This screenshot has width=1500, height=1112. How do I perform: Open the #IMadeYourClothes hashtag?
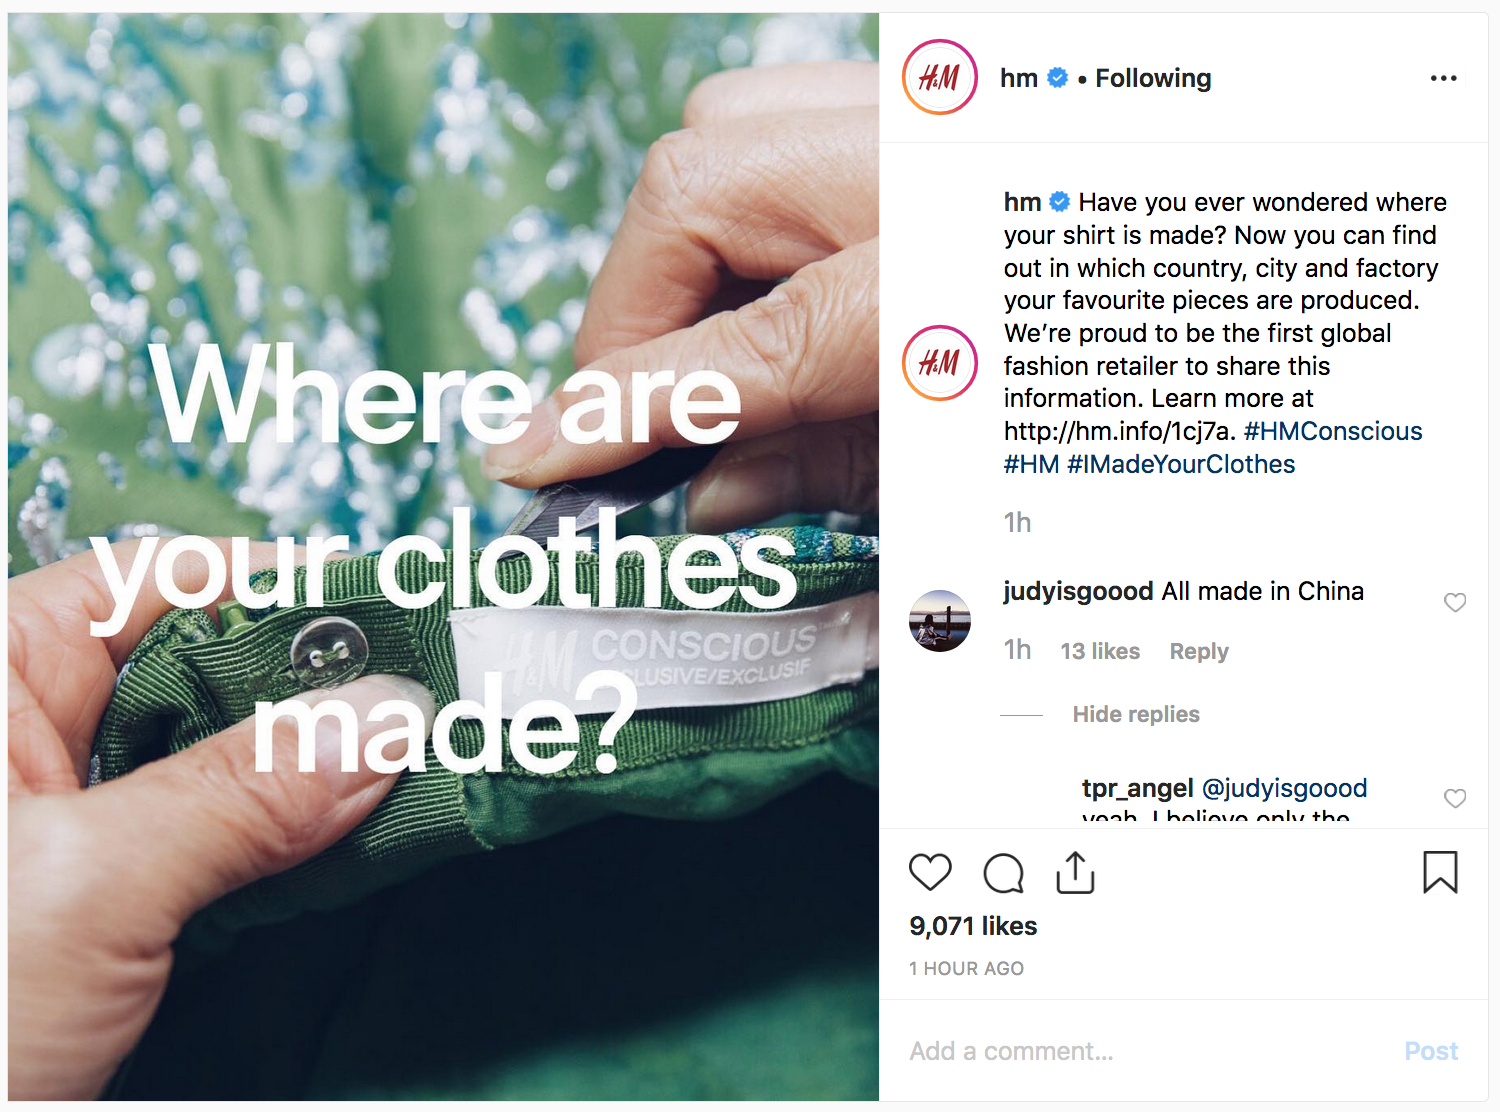point(1181,464)
